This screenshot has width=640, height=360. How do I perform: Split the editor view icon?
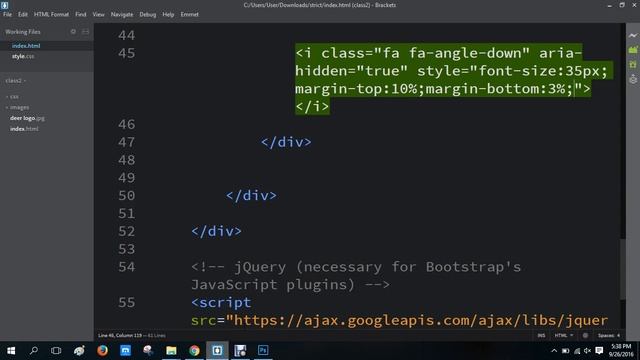click(x=85, y=31)
